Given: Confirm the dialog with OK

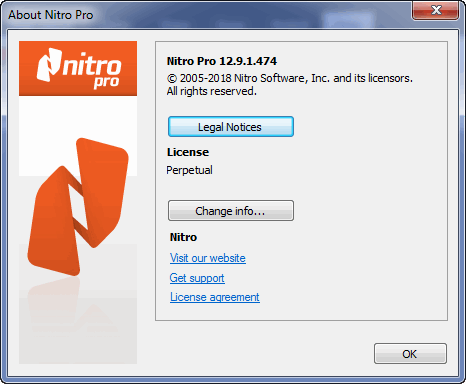Looking at the screenshot, I should coord(410,354).
